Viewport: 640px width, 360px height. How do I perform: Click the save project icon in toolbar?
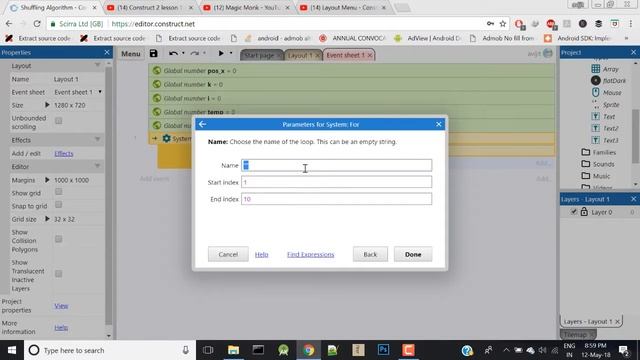point(153,53)
